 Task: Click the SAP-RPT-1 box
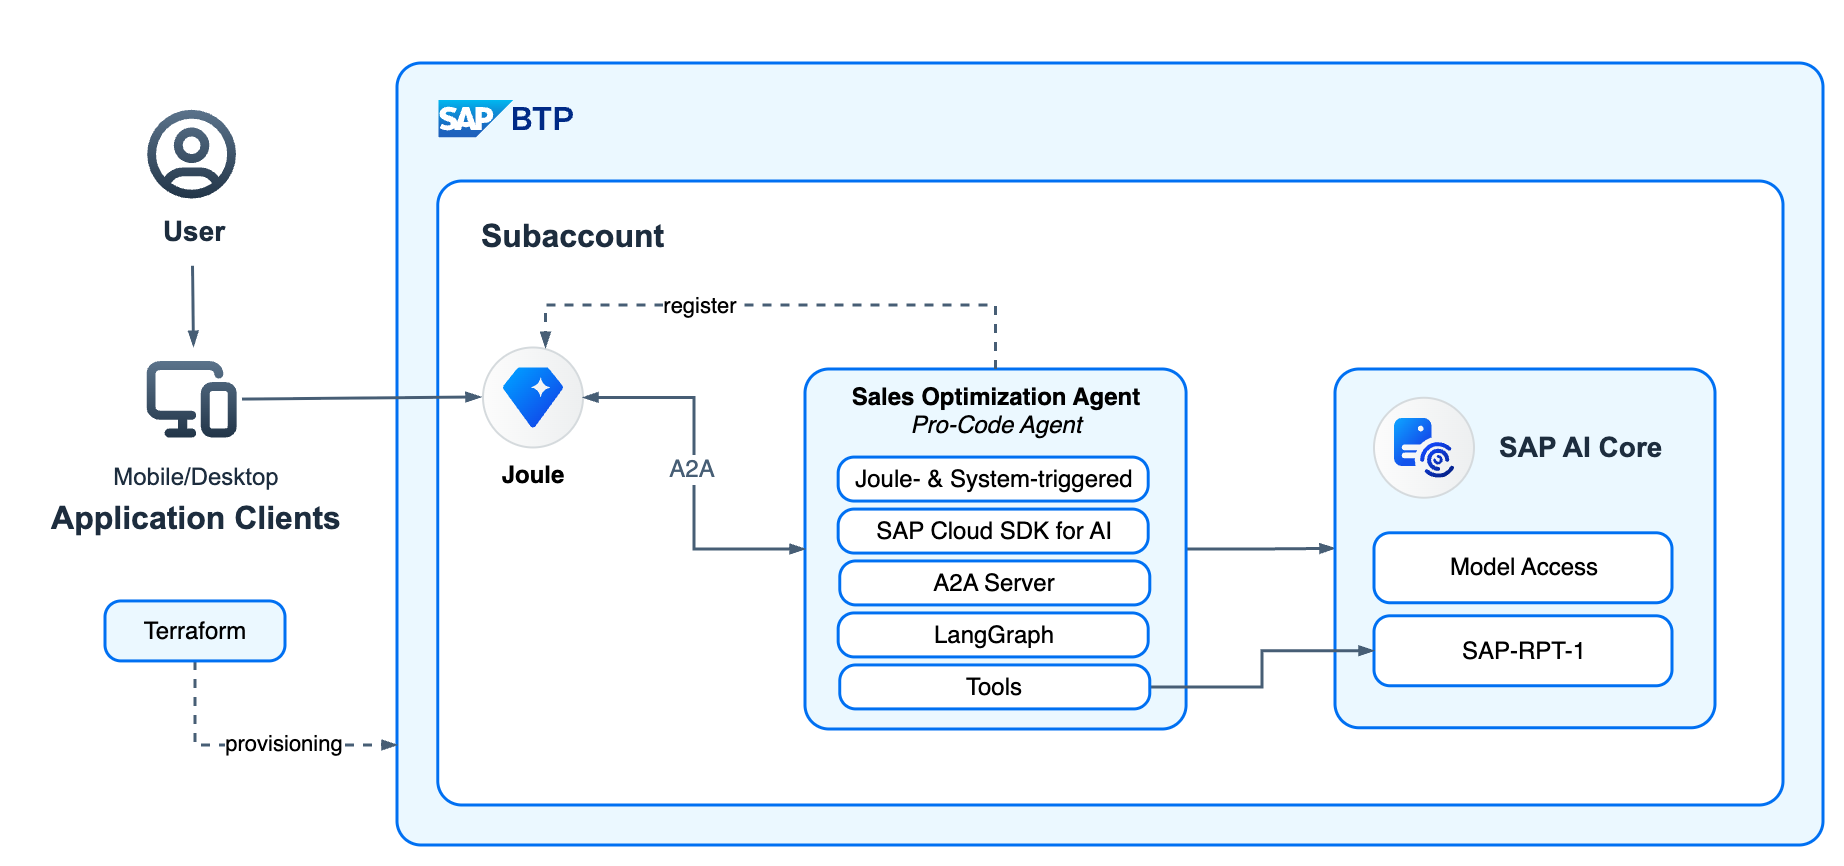(x=1523, y=651)
